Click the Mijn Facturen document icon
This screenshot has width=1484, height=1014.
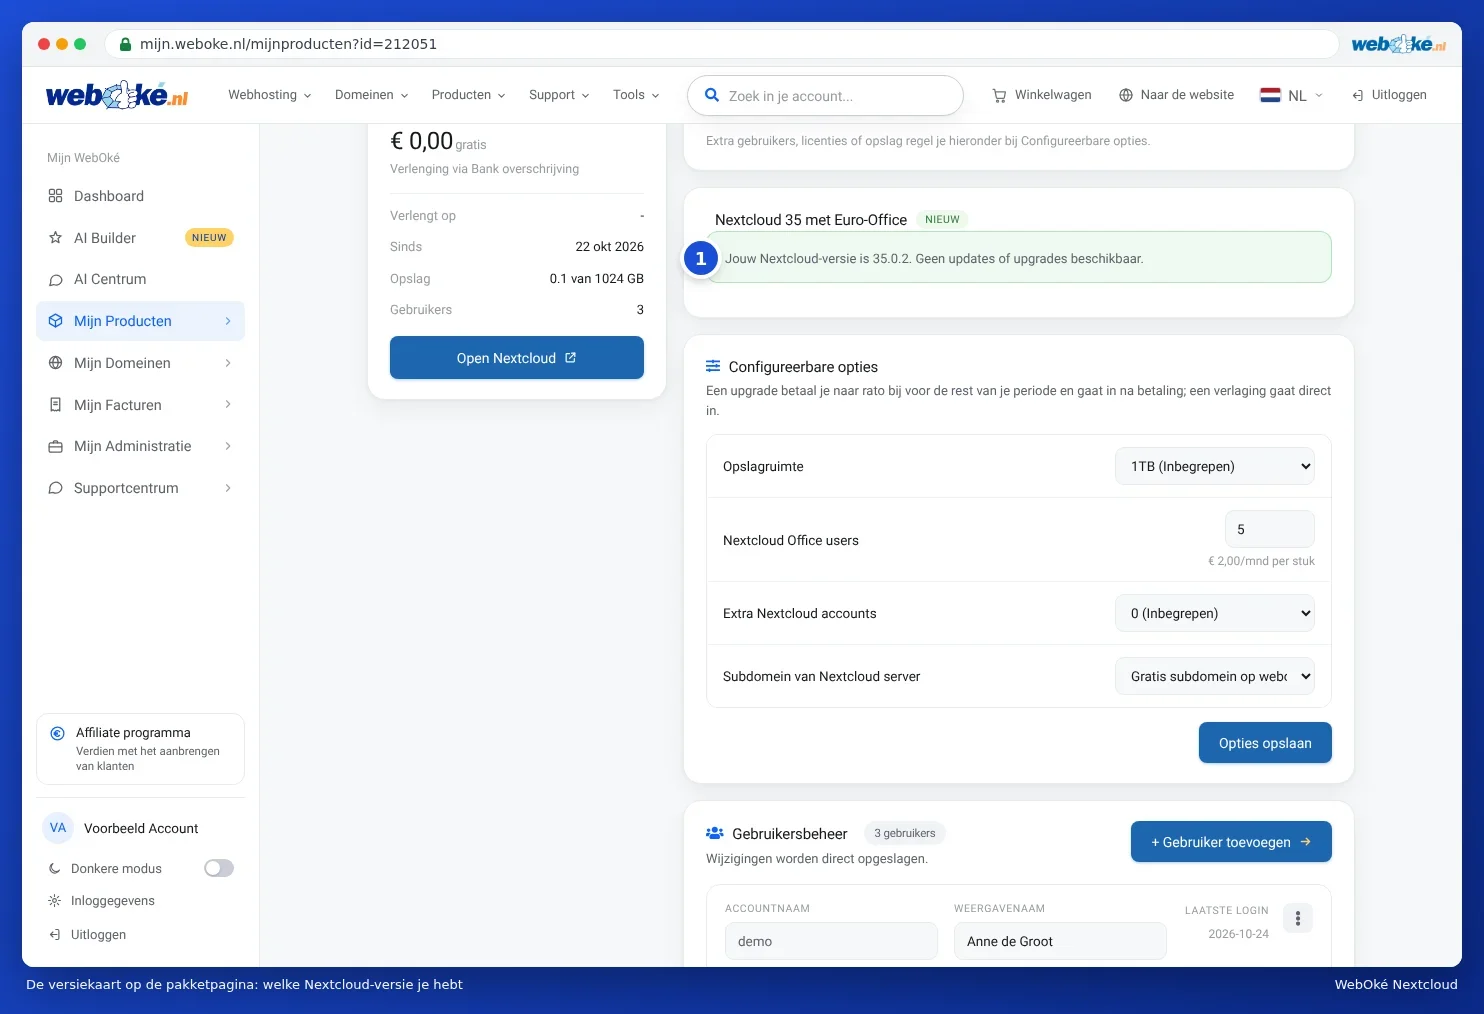56,405
